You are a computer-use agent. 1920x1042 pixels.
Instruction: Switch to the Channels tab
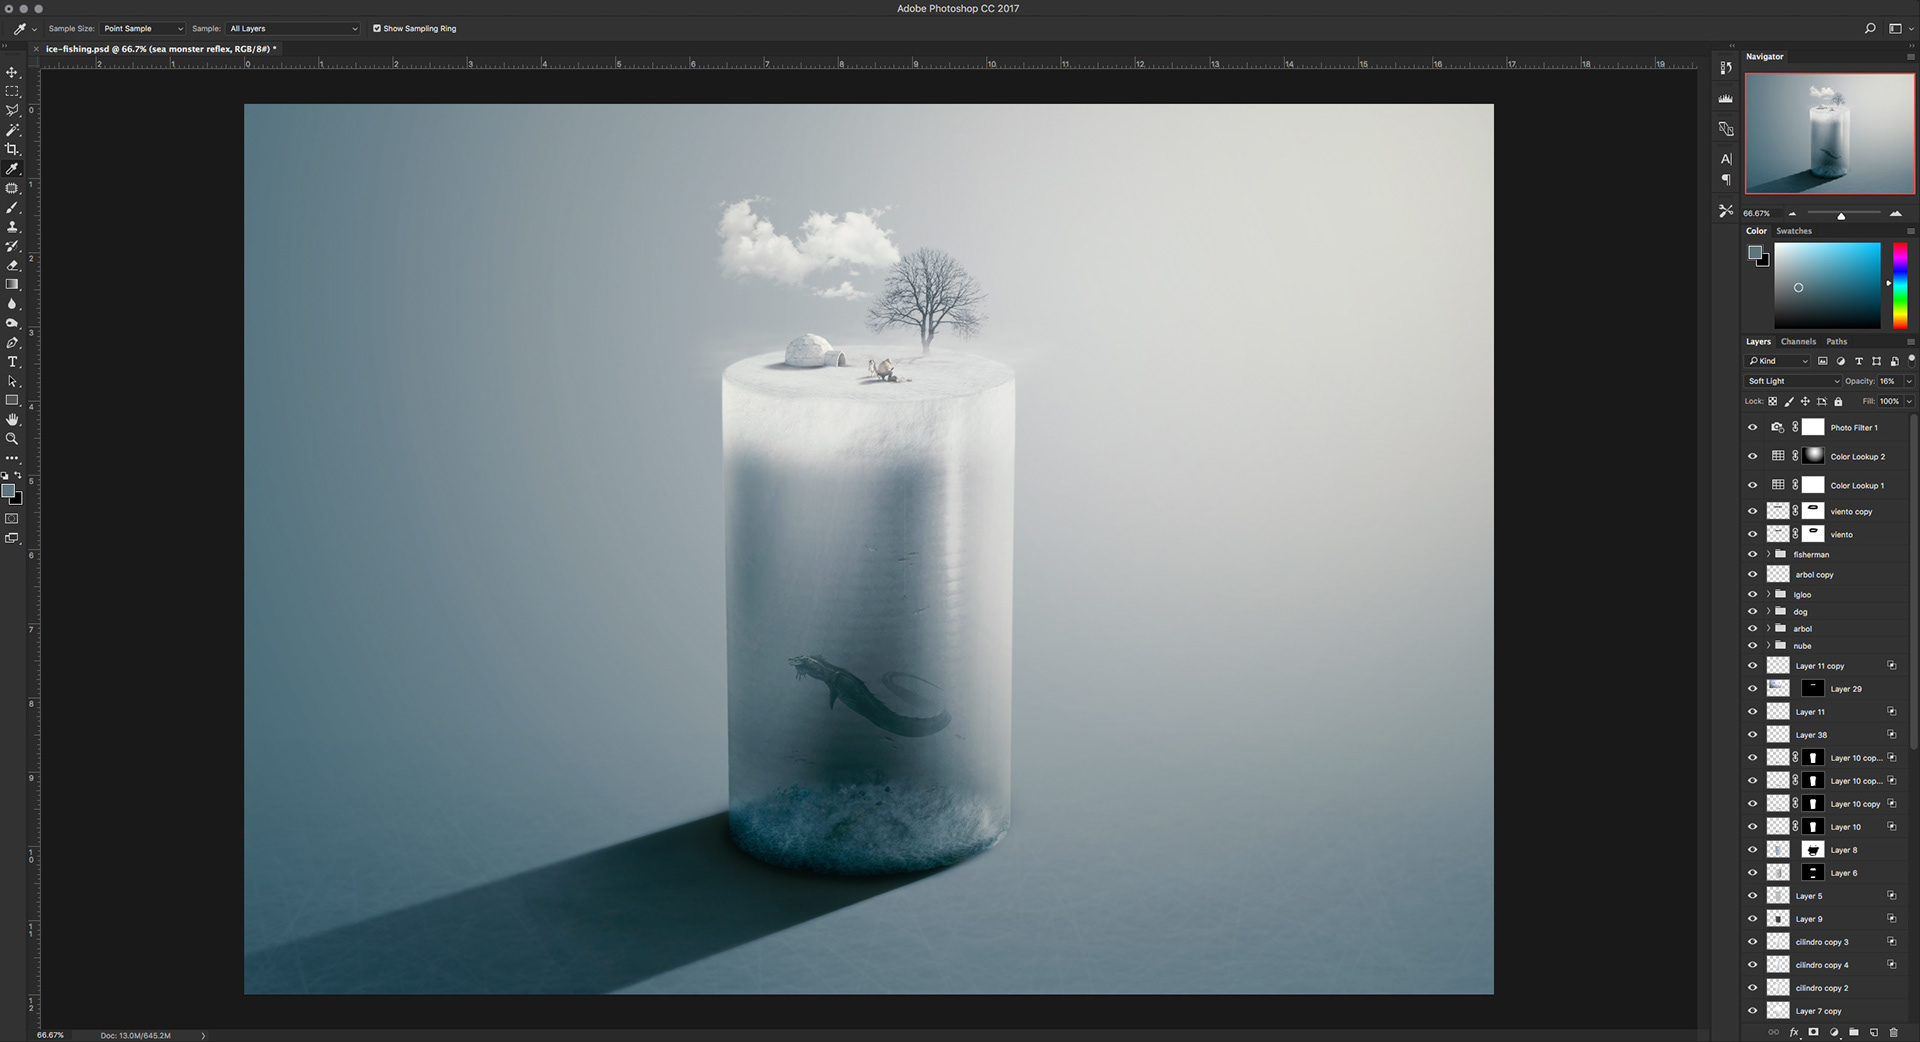click(1798, 341)
